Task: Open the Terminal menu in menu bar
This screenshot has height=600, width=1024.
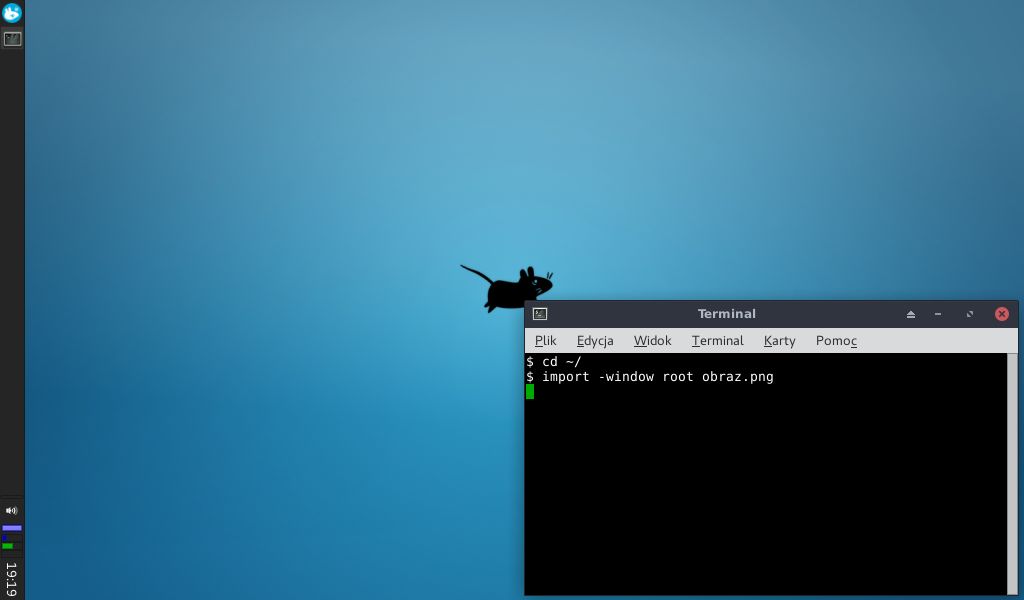Action: (x=718, y=341)
